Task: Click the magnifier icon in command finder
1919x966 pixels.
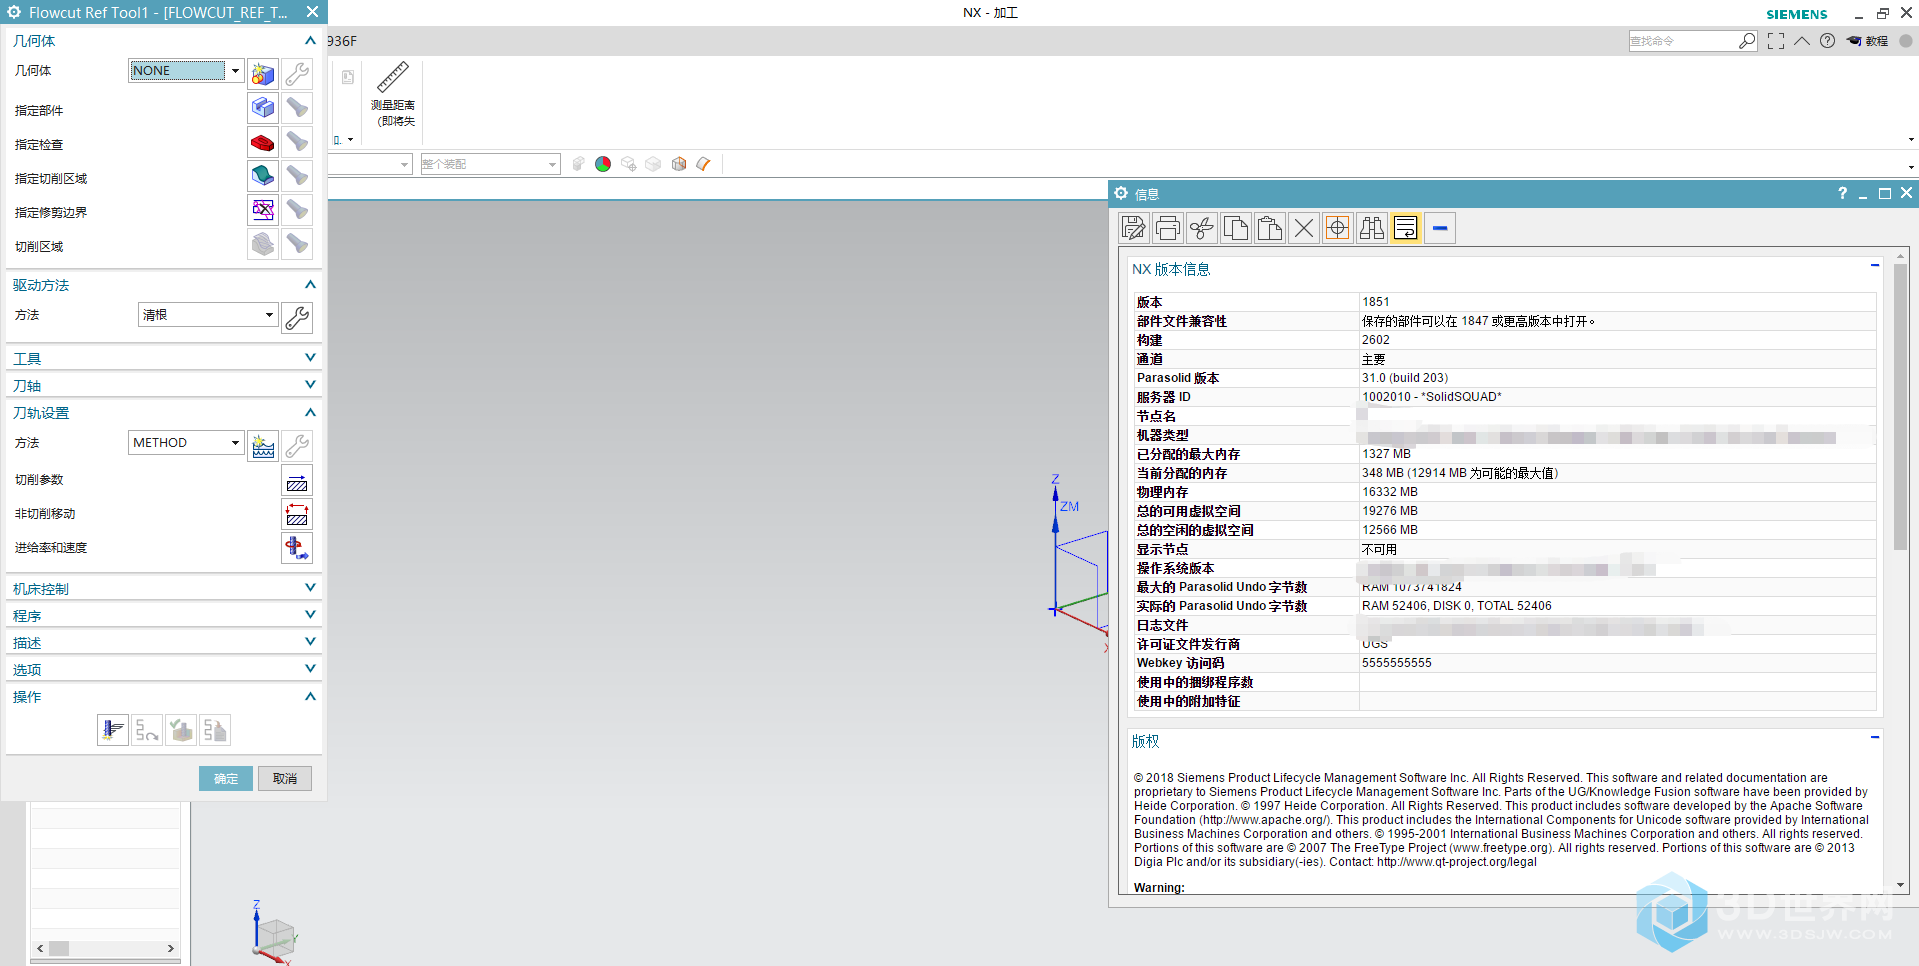Action: point(1747,41)
